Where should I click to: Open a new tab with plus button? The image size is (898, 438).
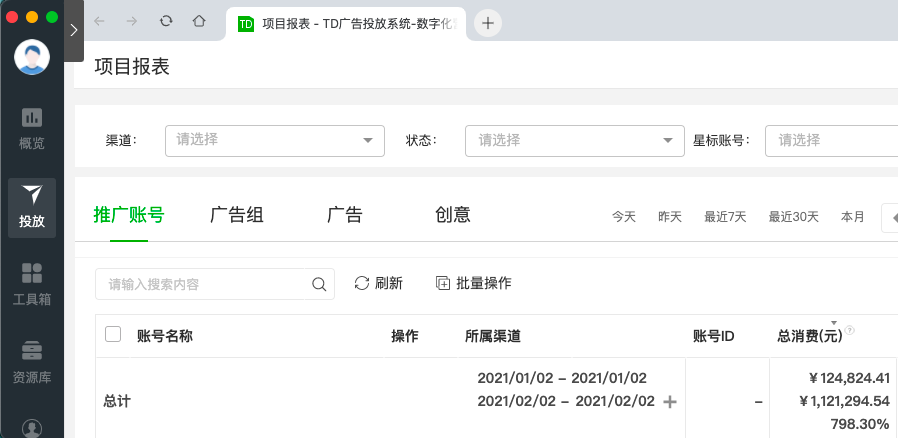coord(488,23)
